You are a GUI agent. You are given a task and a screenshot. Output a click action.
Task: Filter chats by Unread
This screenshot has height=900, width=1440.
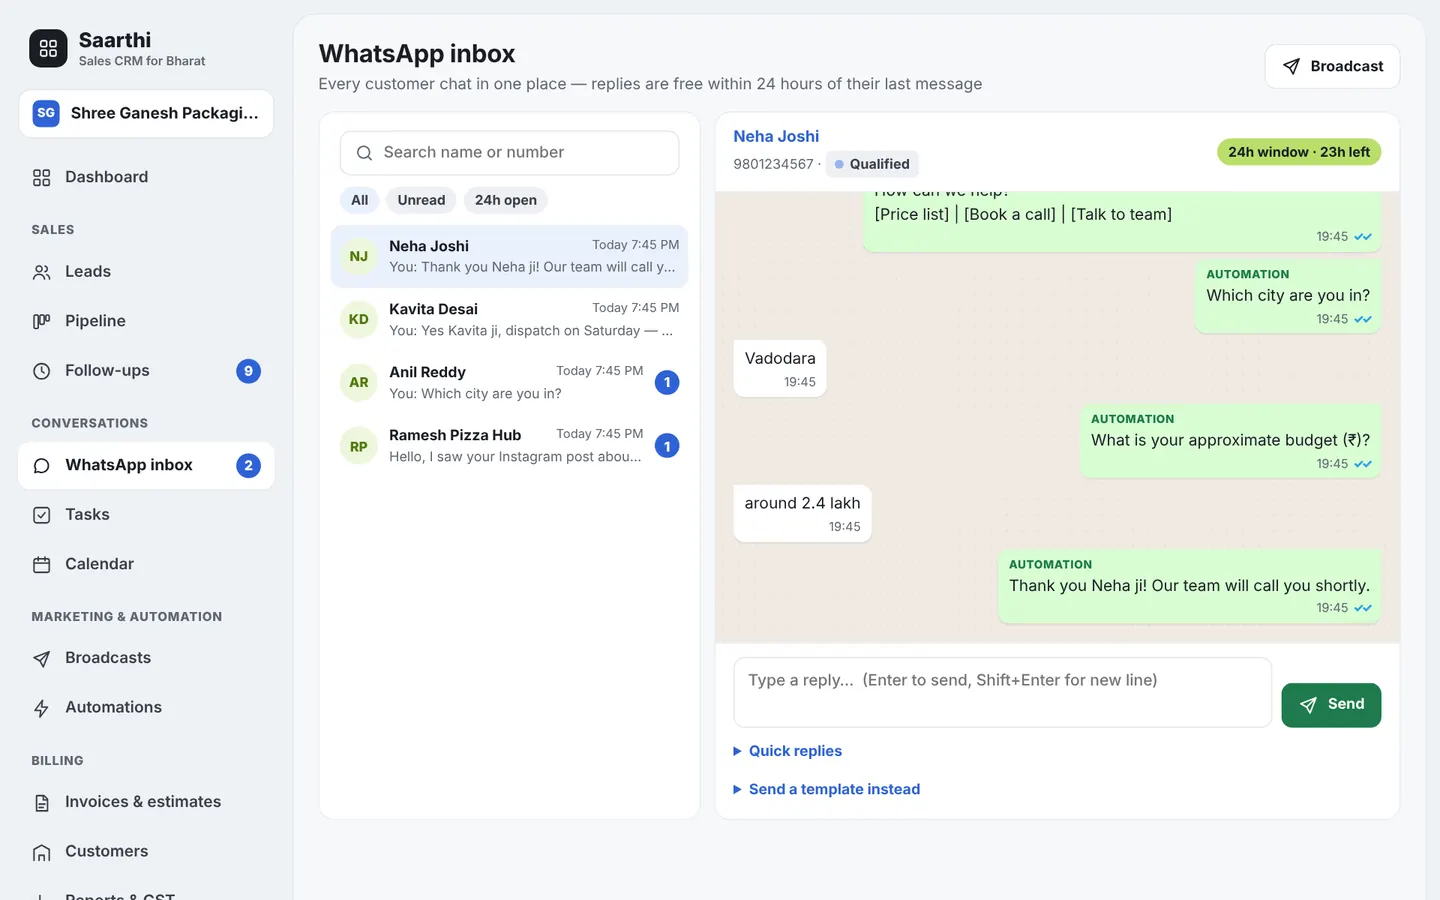[x=421, y=200]
